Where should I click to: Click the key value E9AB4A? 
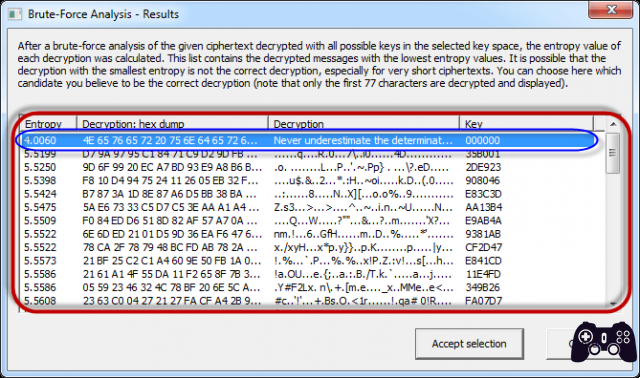483,221
